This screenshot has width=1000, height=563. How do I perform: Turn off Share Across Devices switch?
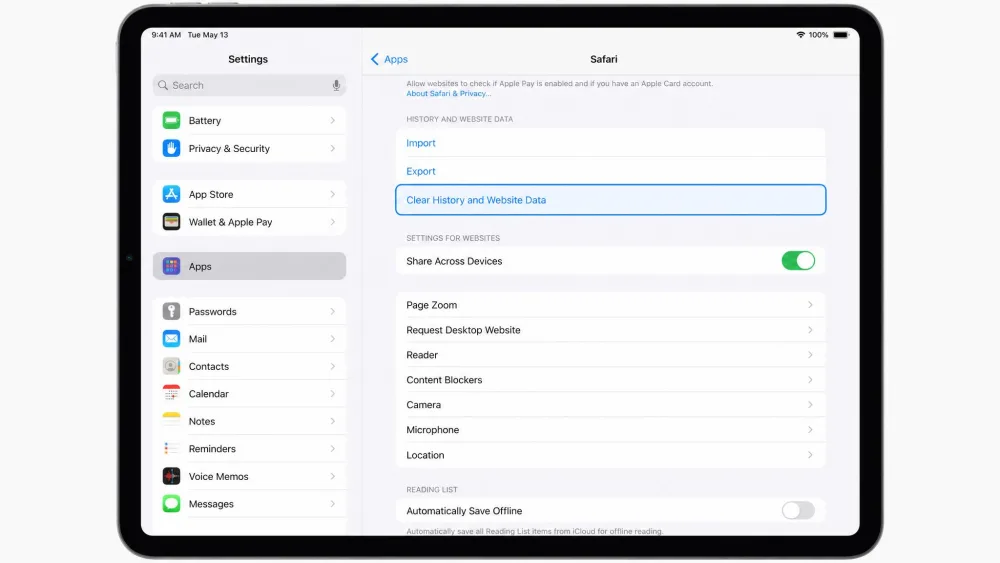(798, 261)
